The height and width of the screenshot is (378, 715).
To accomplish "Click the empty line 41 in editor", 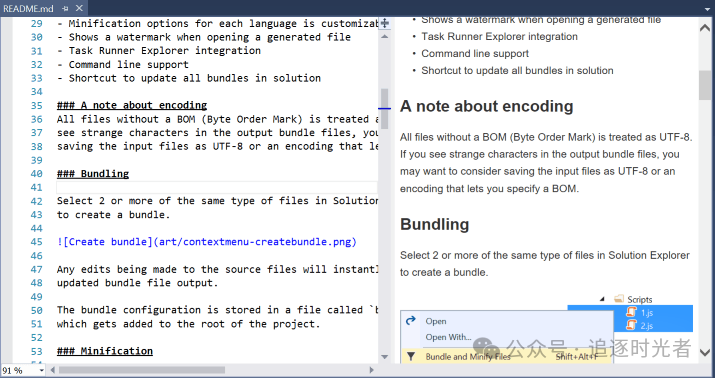I will (217, 187).
